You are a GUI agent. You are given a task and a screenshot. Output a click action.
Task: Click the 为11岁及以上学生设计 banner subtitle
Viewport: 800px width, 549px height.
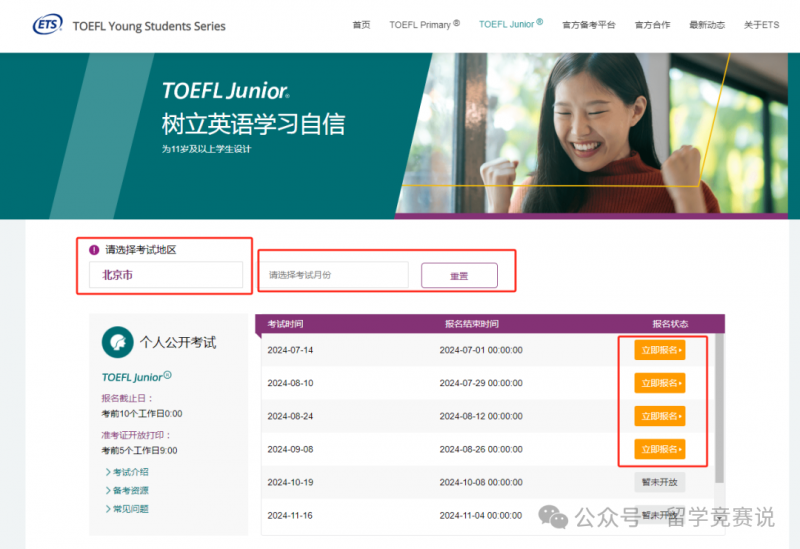(207, 149)
